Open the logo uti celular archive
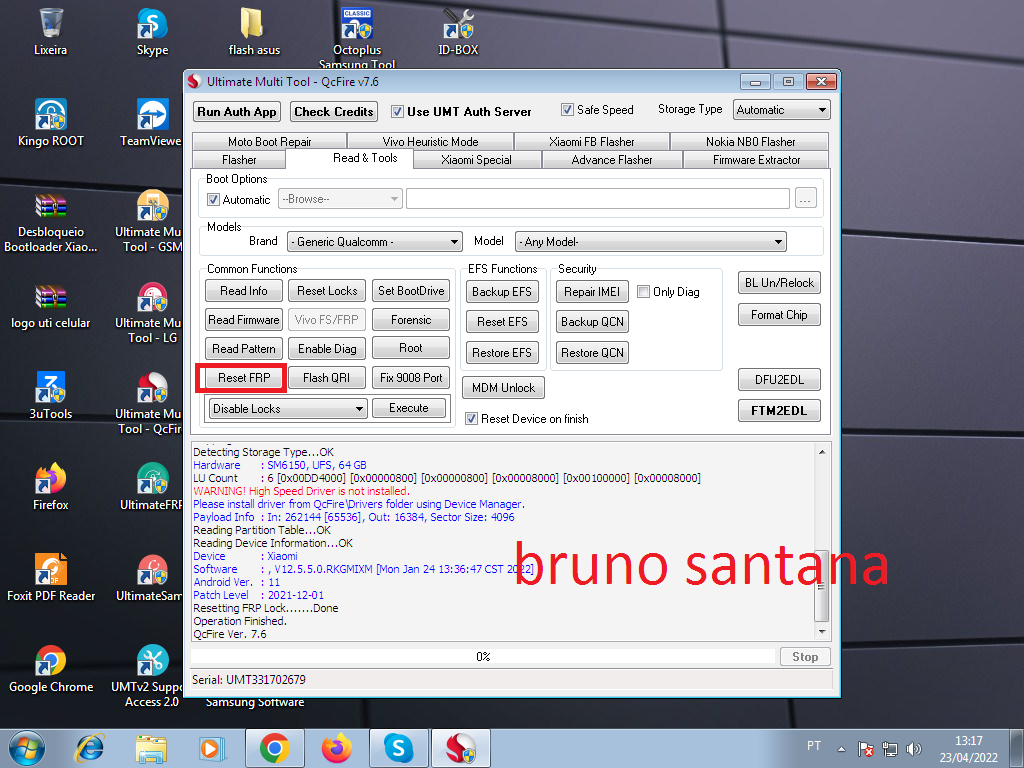The height and width of the screenshot is (768, 1024). pyautogui.click(x=50, y=306)
